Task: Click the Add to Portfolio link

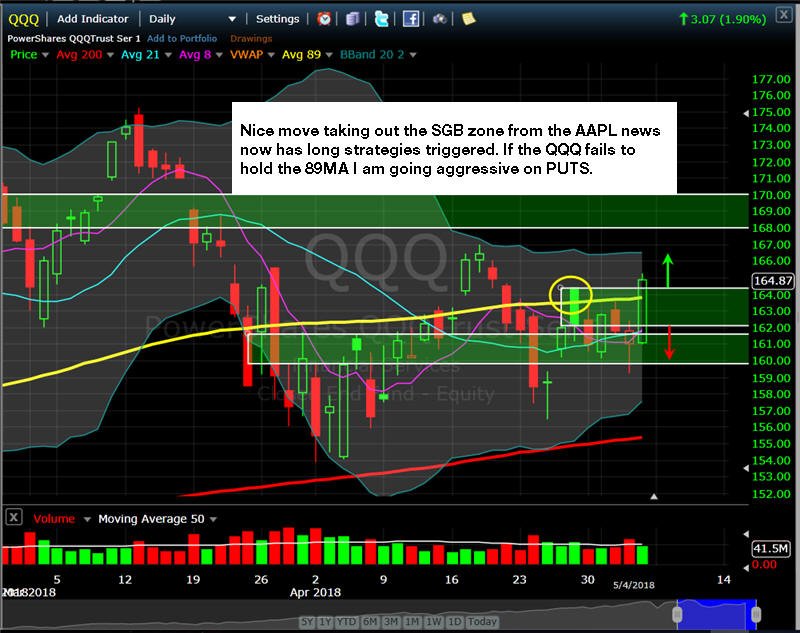Action: point(182,38)
